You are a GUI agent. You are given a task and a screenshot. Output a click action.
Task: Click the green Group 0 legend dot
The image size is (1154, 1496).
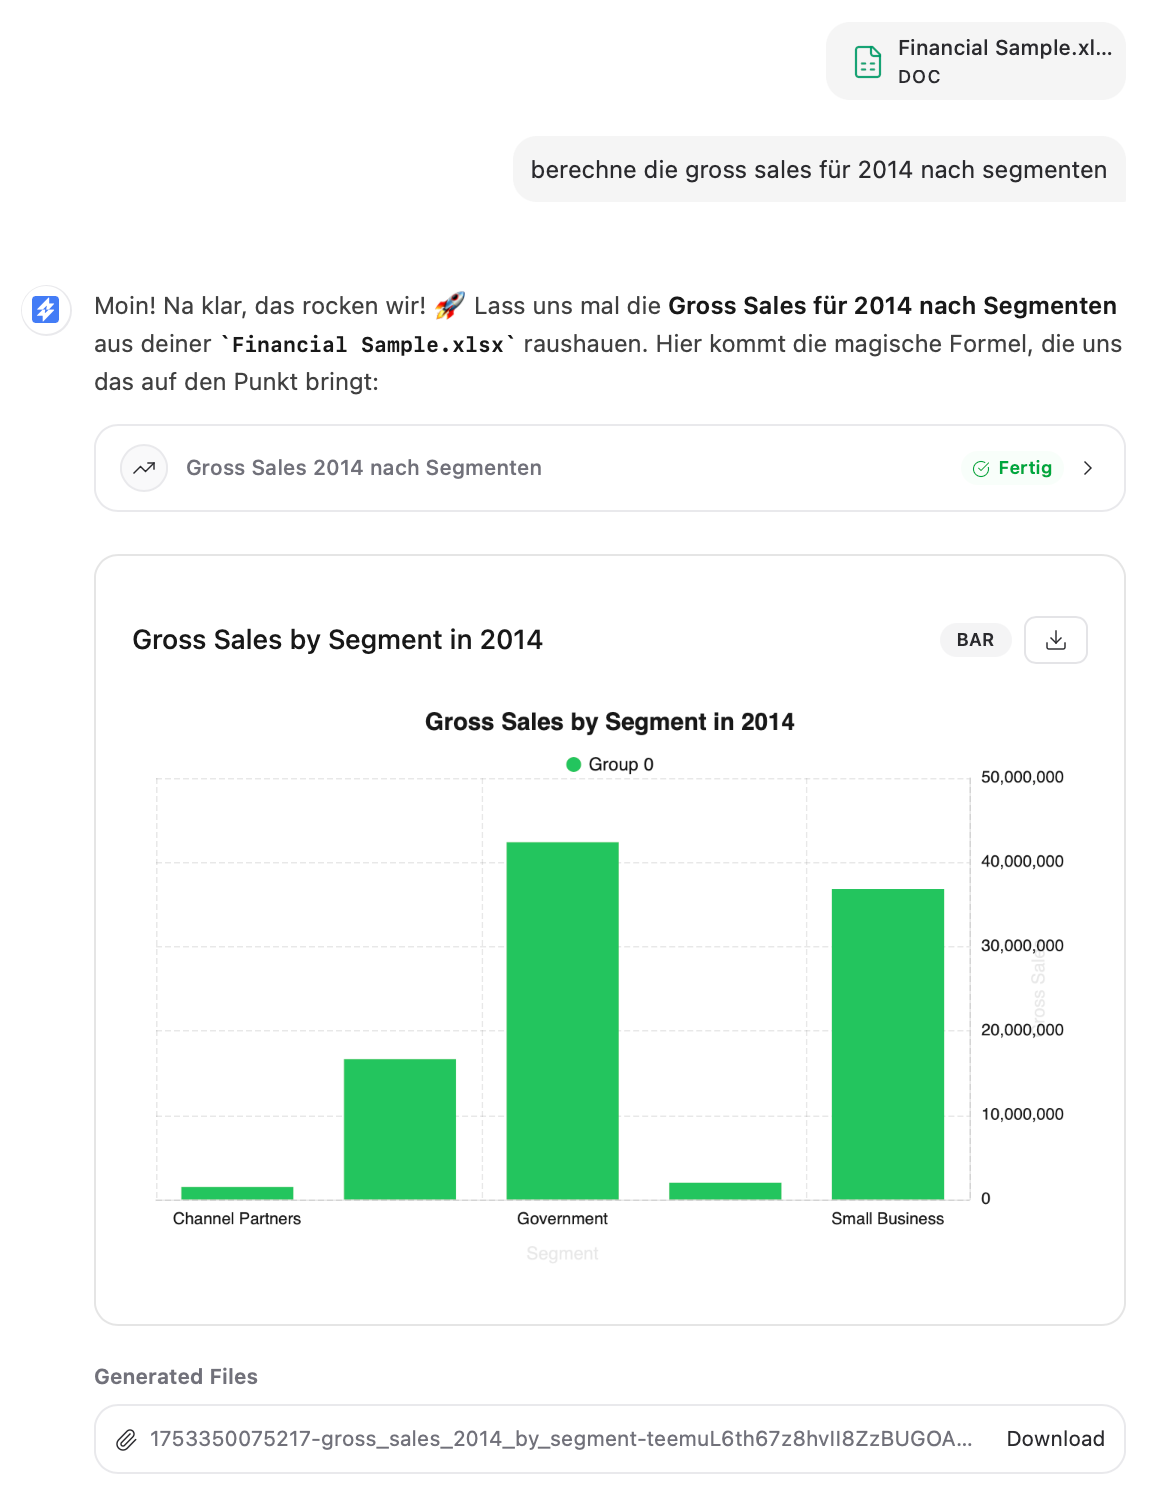[574, 764]
